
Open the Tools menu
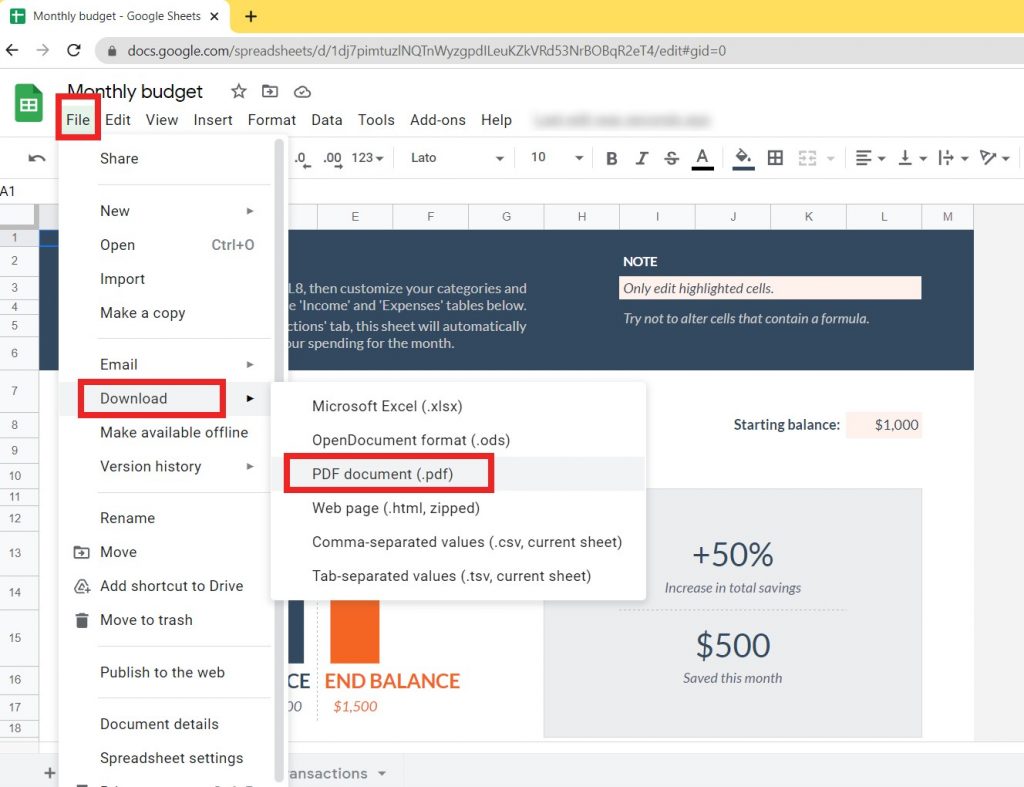point(376,120)
